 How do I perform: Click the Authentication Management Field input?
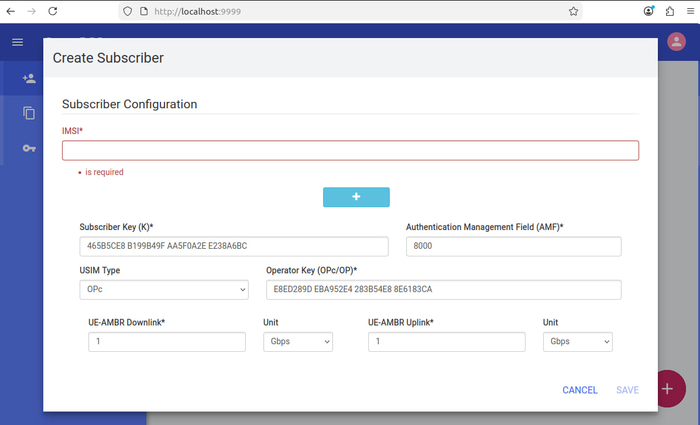(x=513, y=246)
